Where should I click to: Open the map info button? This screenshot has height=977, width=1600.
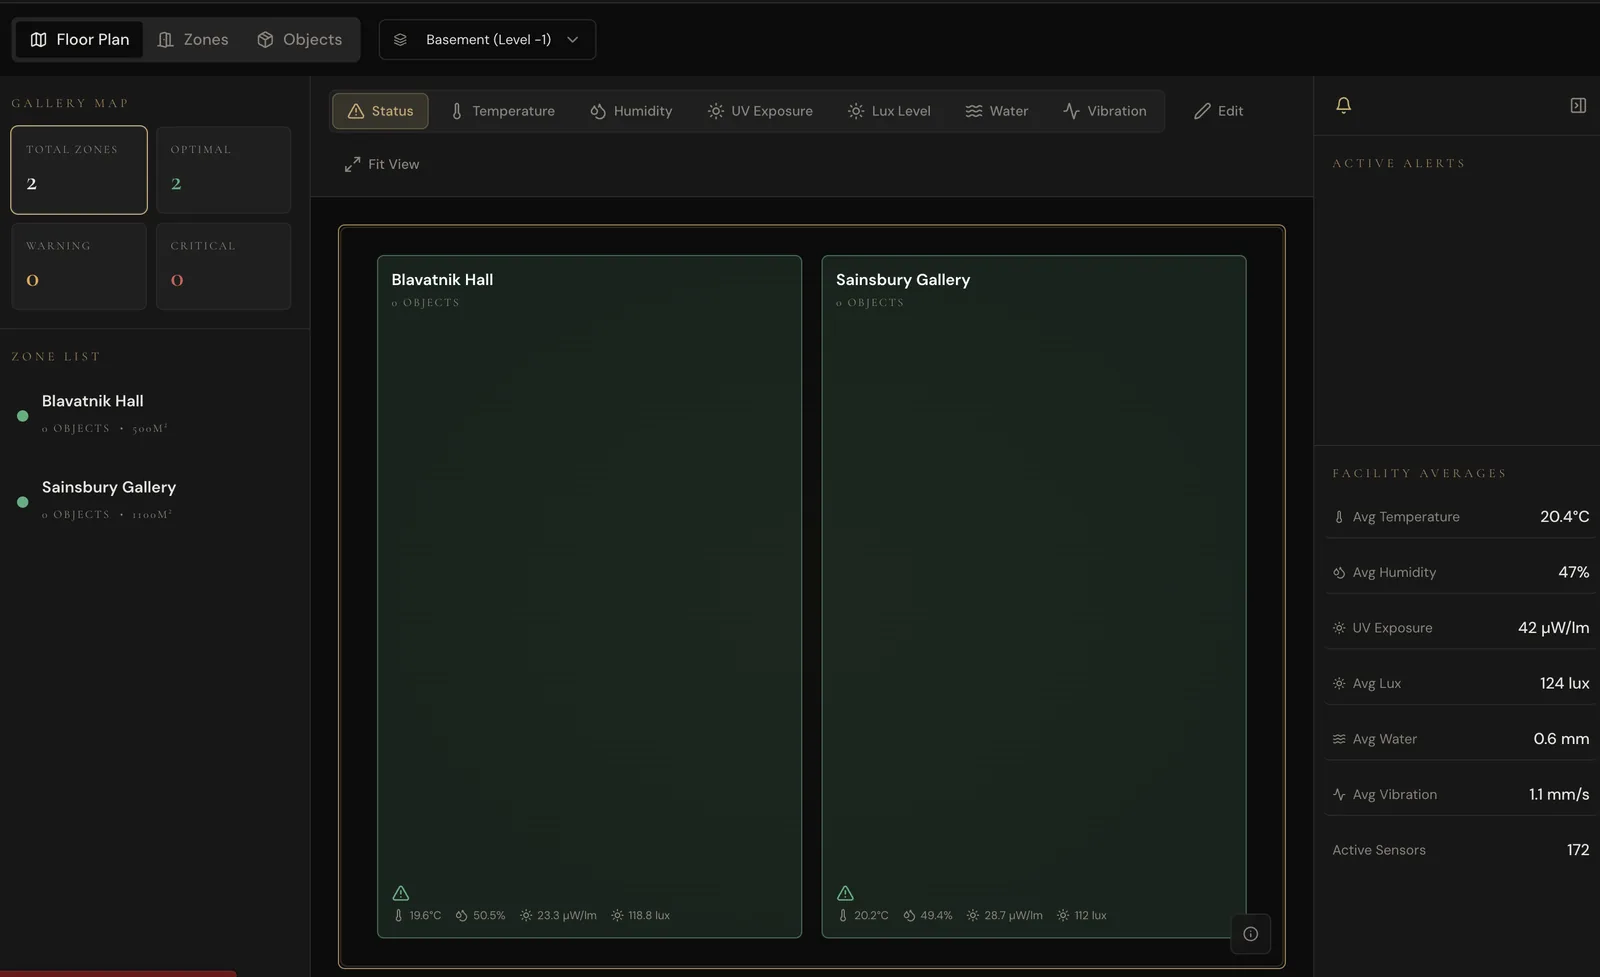coord(1250,934)
